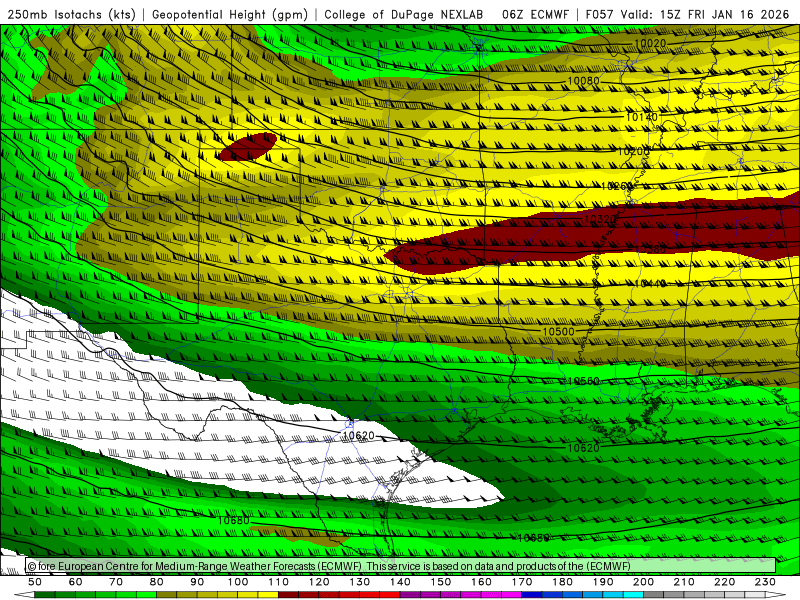Click the 10020 height contour label
Image resolution: width=800 pixels, height=600 pixels.
(x=651, y=43)
